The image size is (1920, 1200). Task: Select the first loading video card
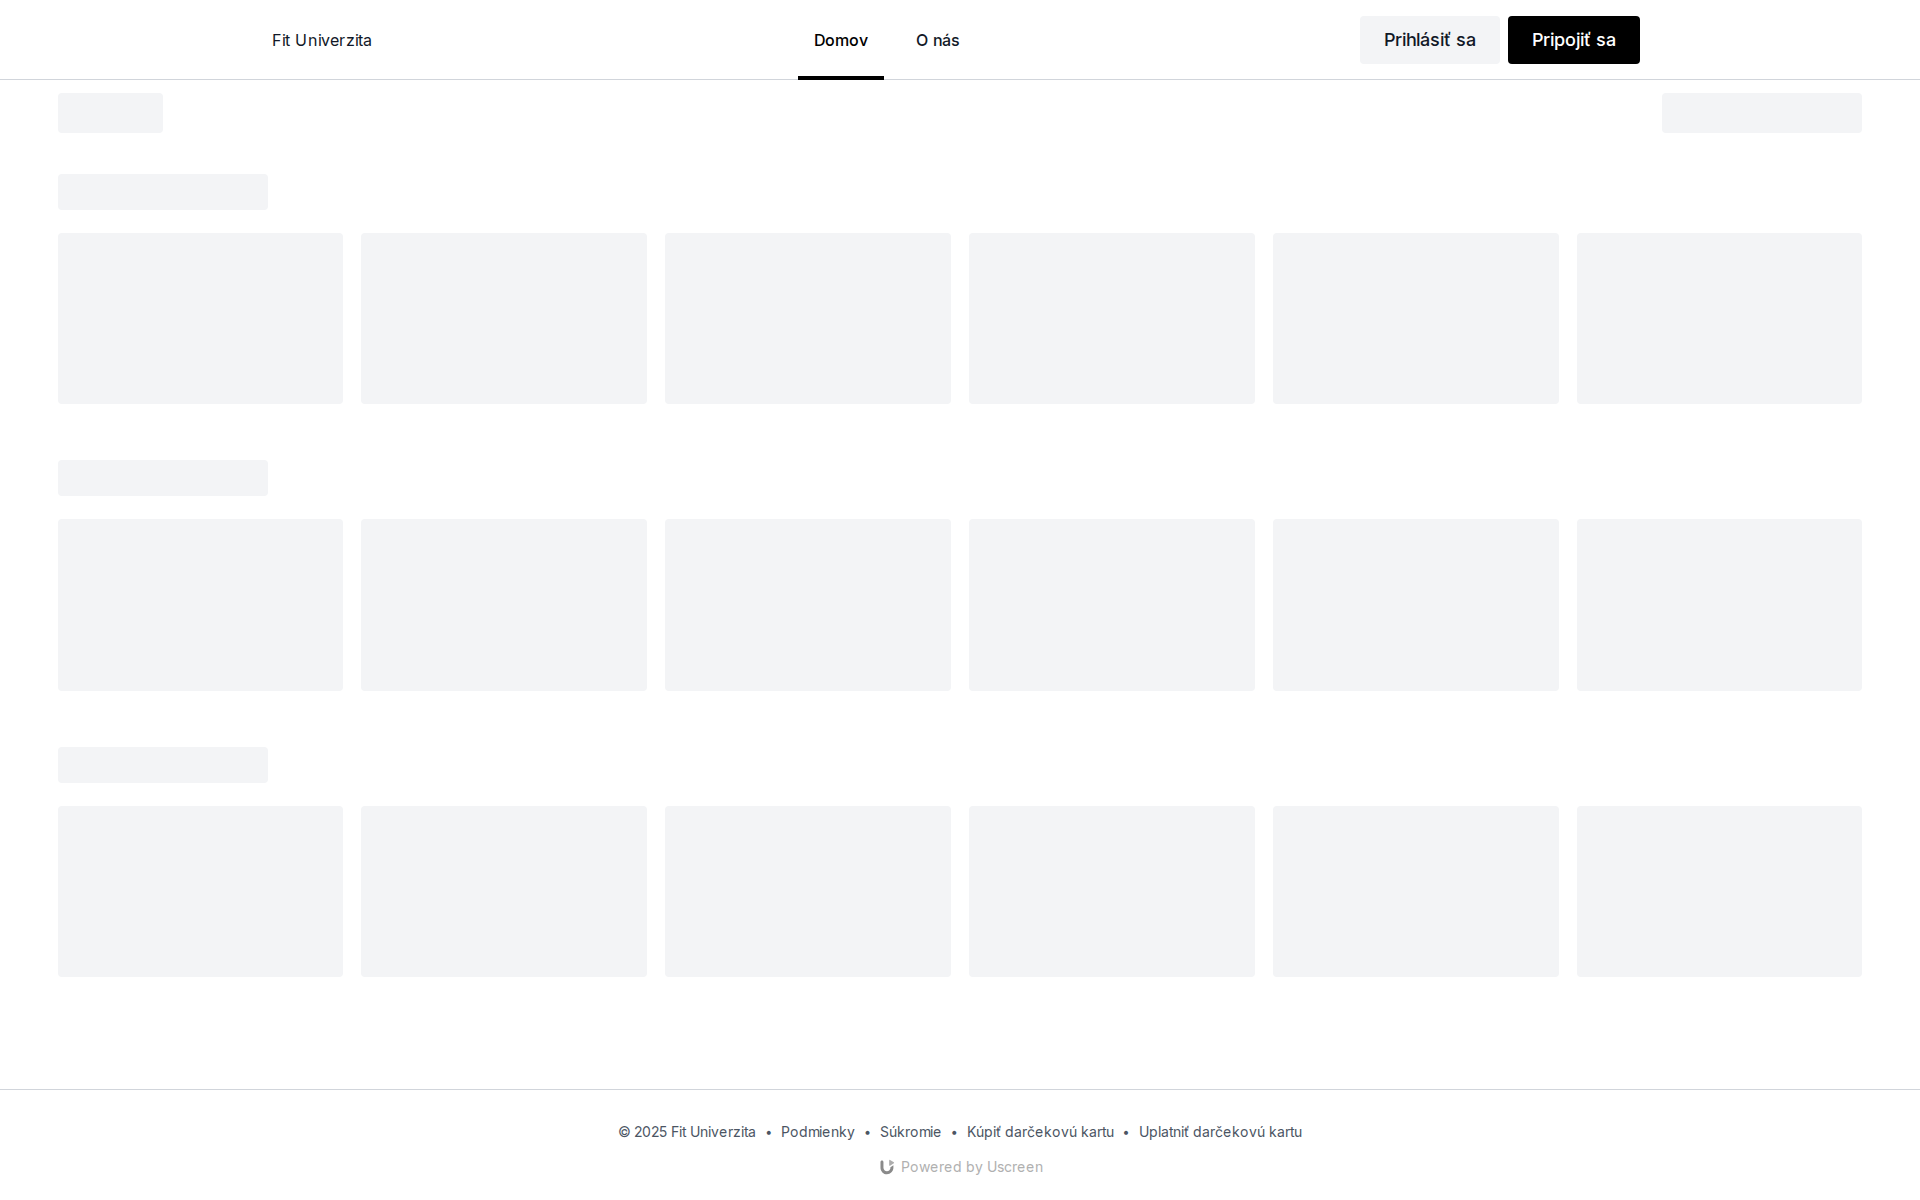(x=200, y=318)
